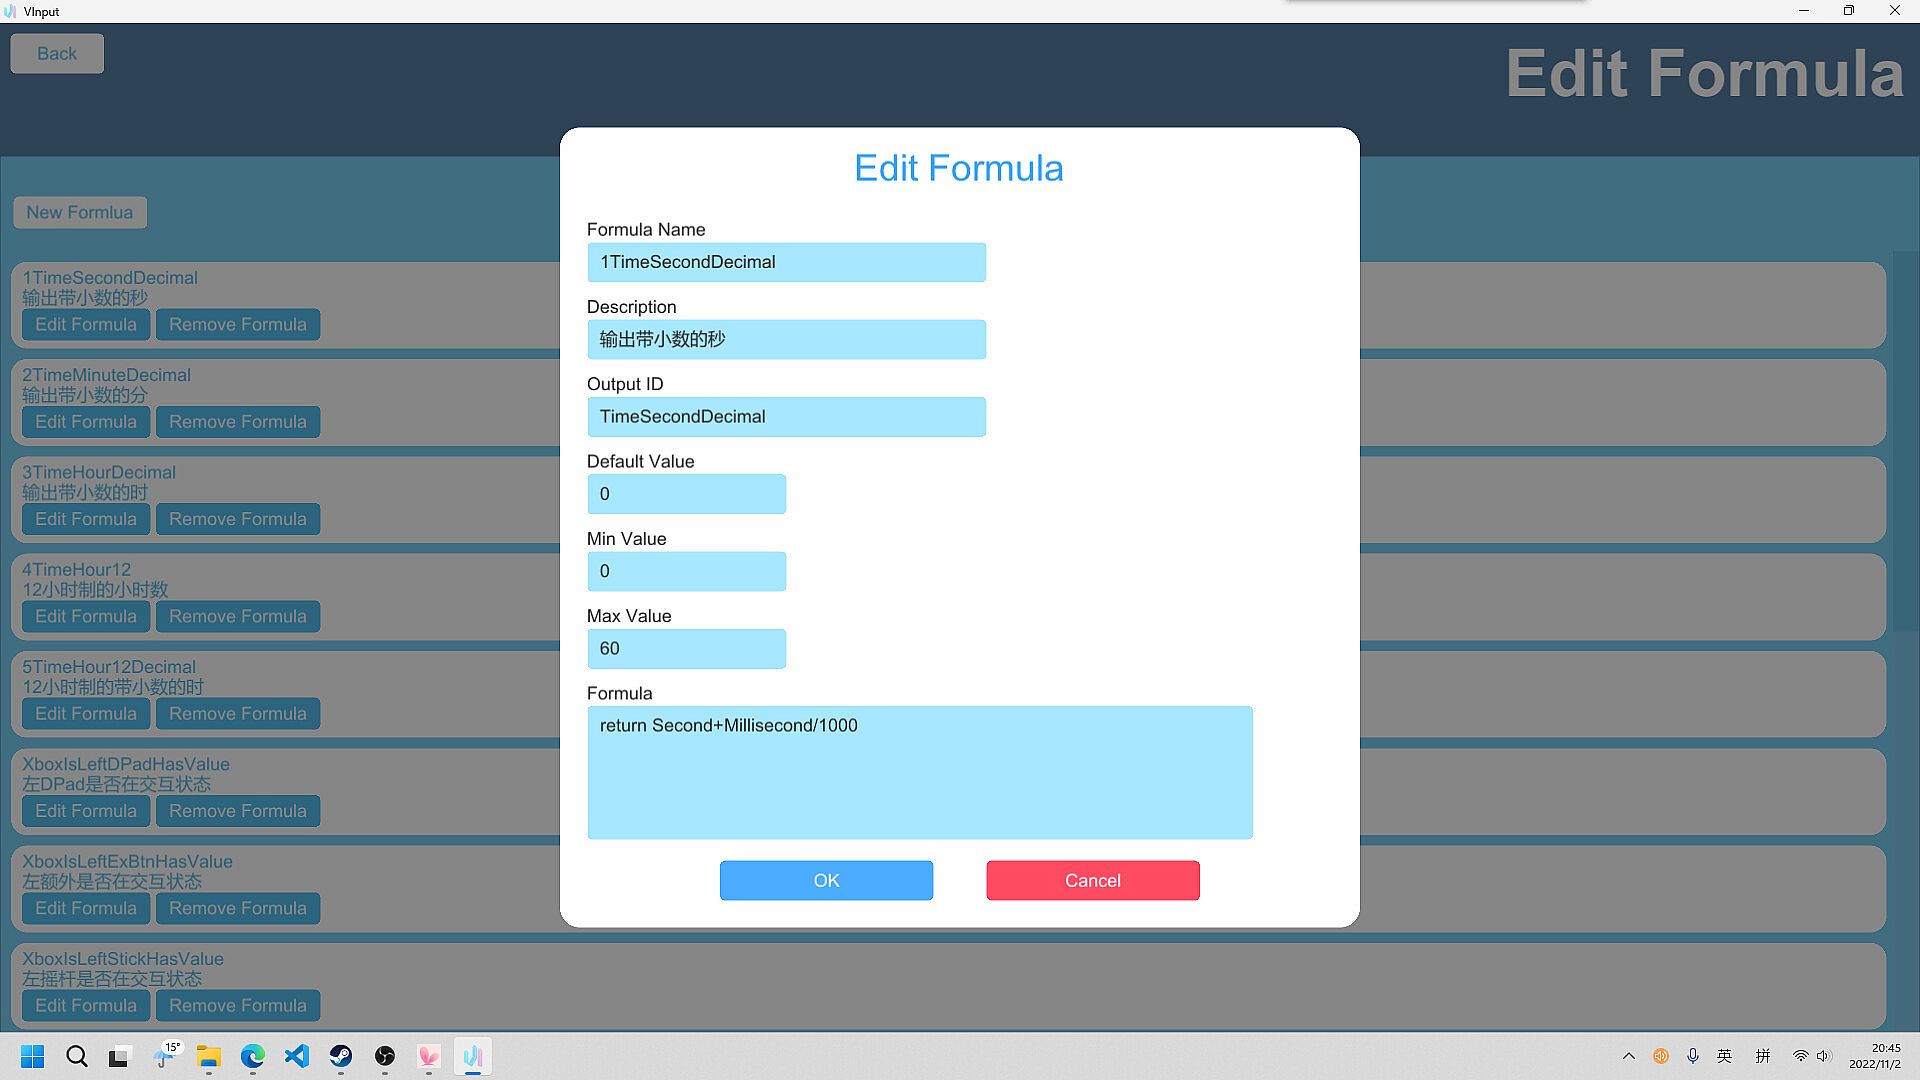Open Visual Studio Code from taskbar

click(297, 1056)
